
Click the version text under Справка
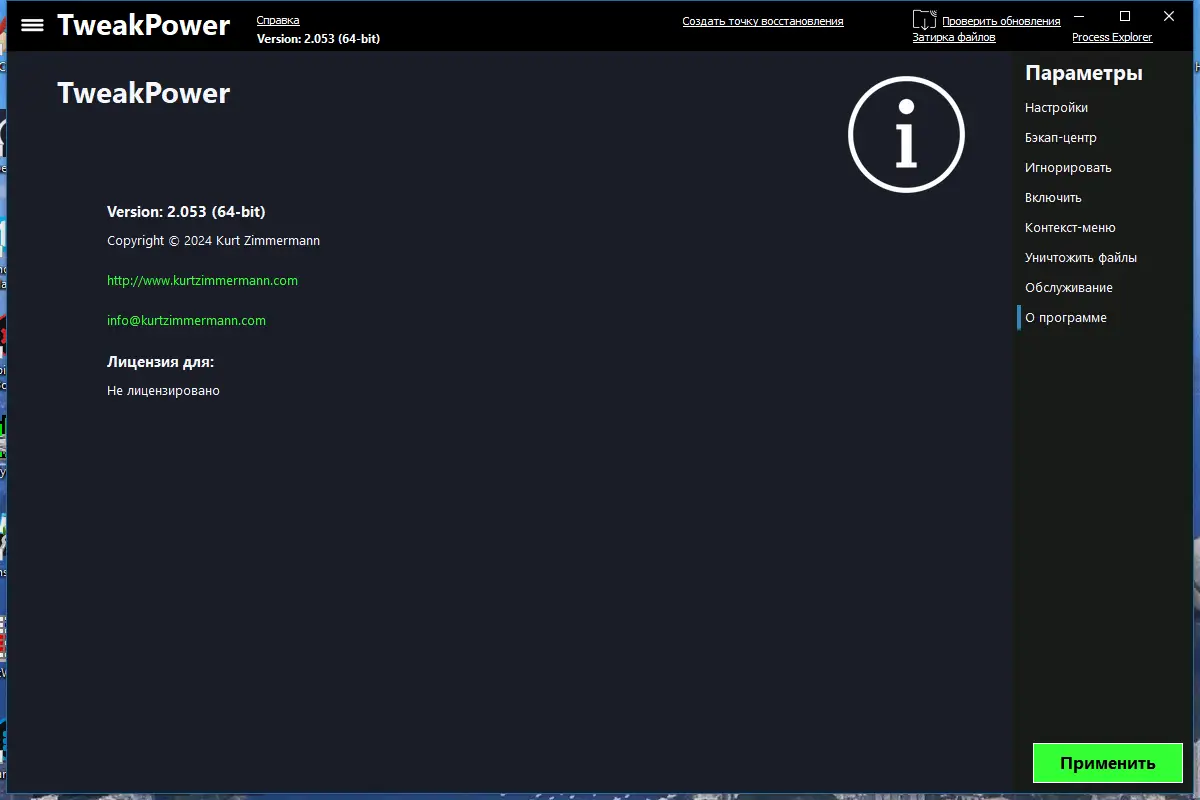click(x=318, y=39)
